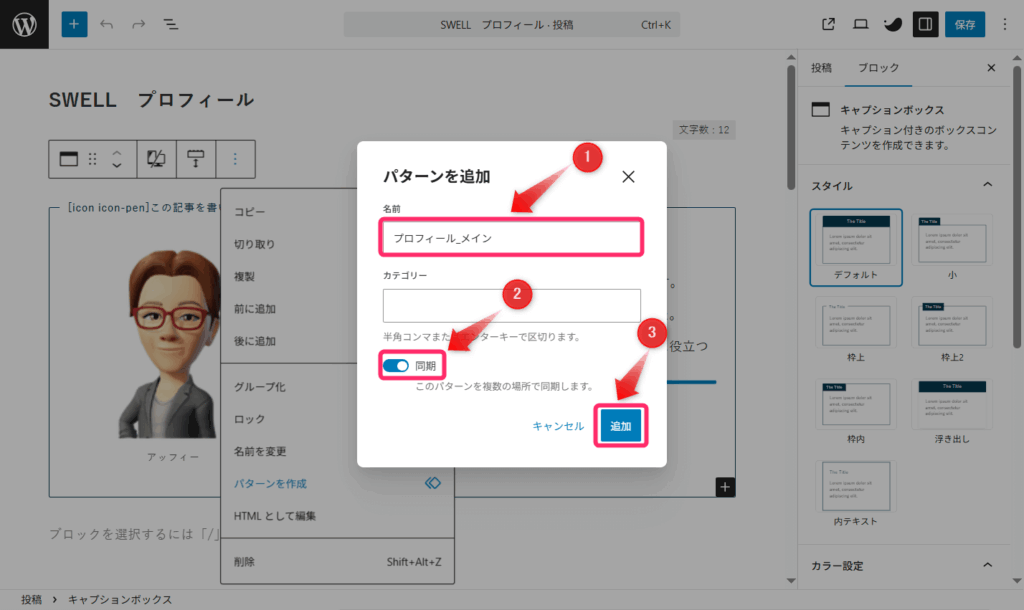Click the 文字数：12 character count badge
The image size is (1024, 610).
[703, 129]
